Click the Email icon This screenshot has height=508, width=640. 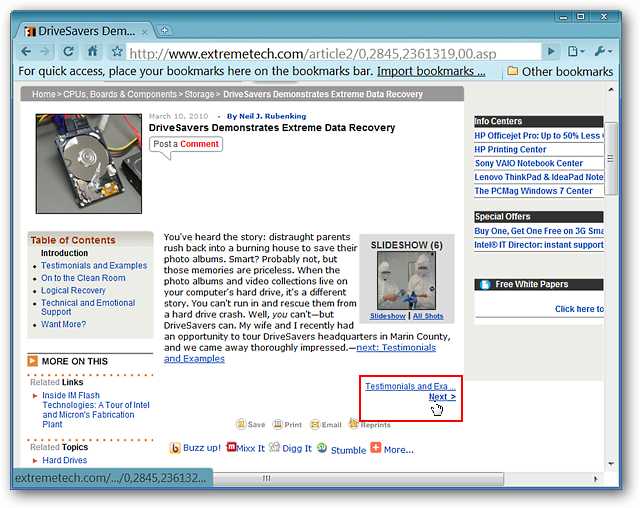(315, 425)
